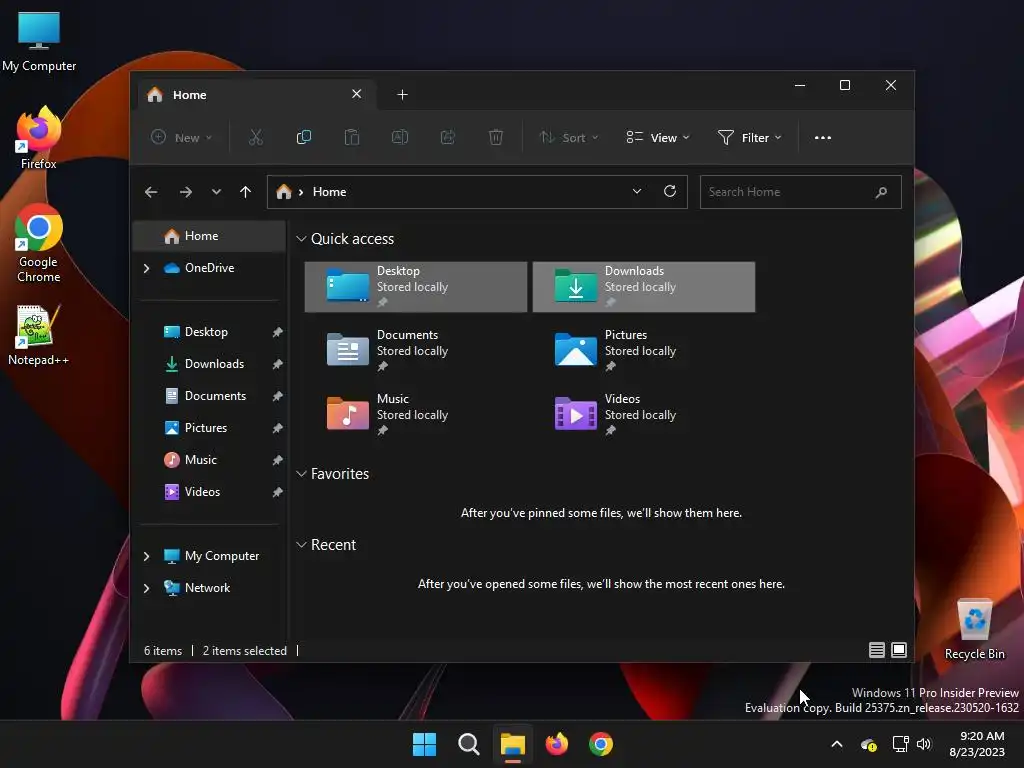The width and height of the screenshot is (1024, 768).
Task: Expand My Computer tree node
Action: click(146, 556)
